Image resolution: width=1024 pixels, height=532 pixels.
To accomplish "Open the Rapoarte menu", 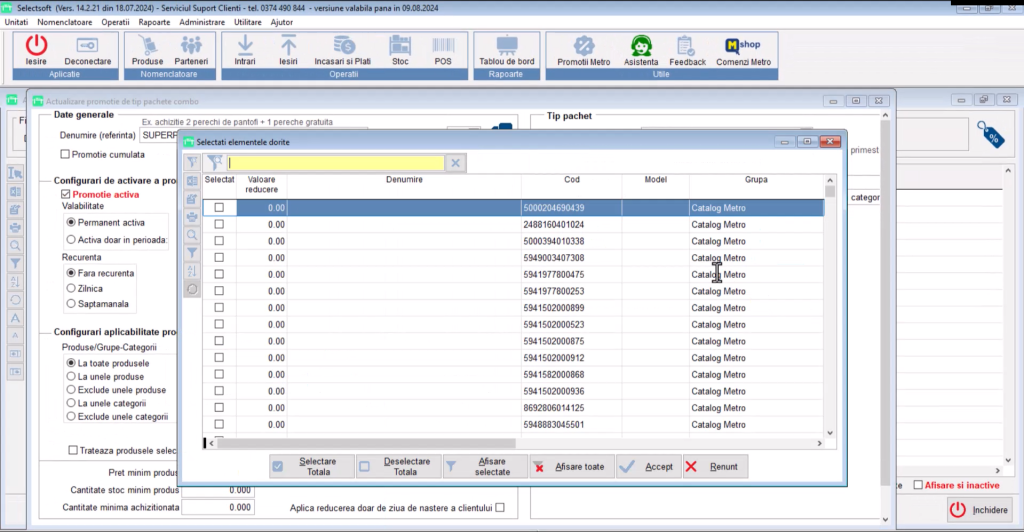I will pos(154,21).
